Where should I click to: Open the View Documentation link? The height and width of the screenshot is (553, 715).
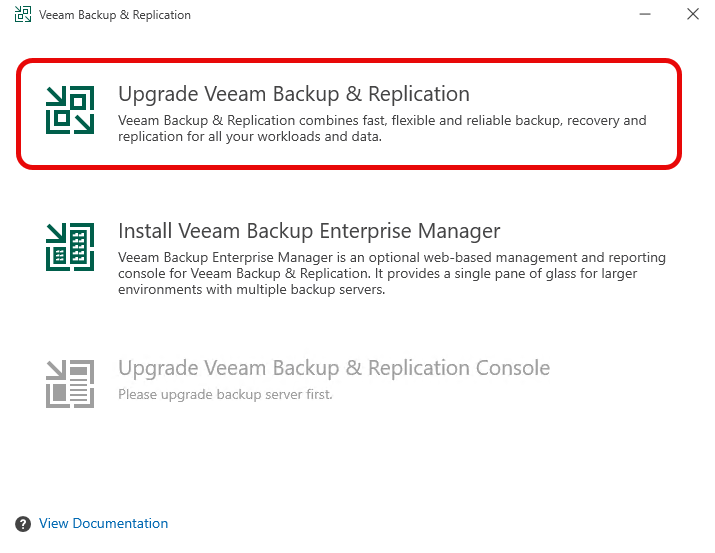click(103, 524)
